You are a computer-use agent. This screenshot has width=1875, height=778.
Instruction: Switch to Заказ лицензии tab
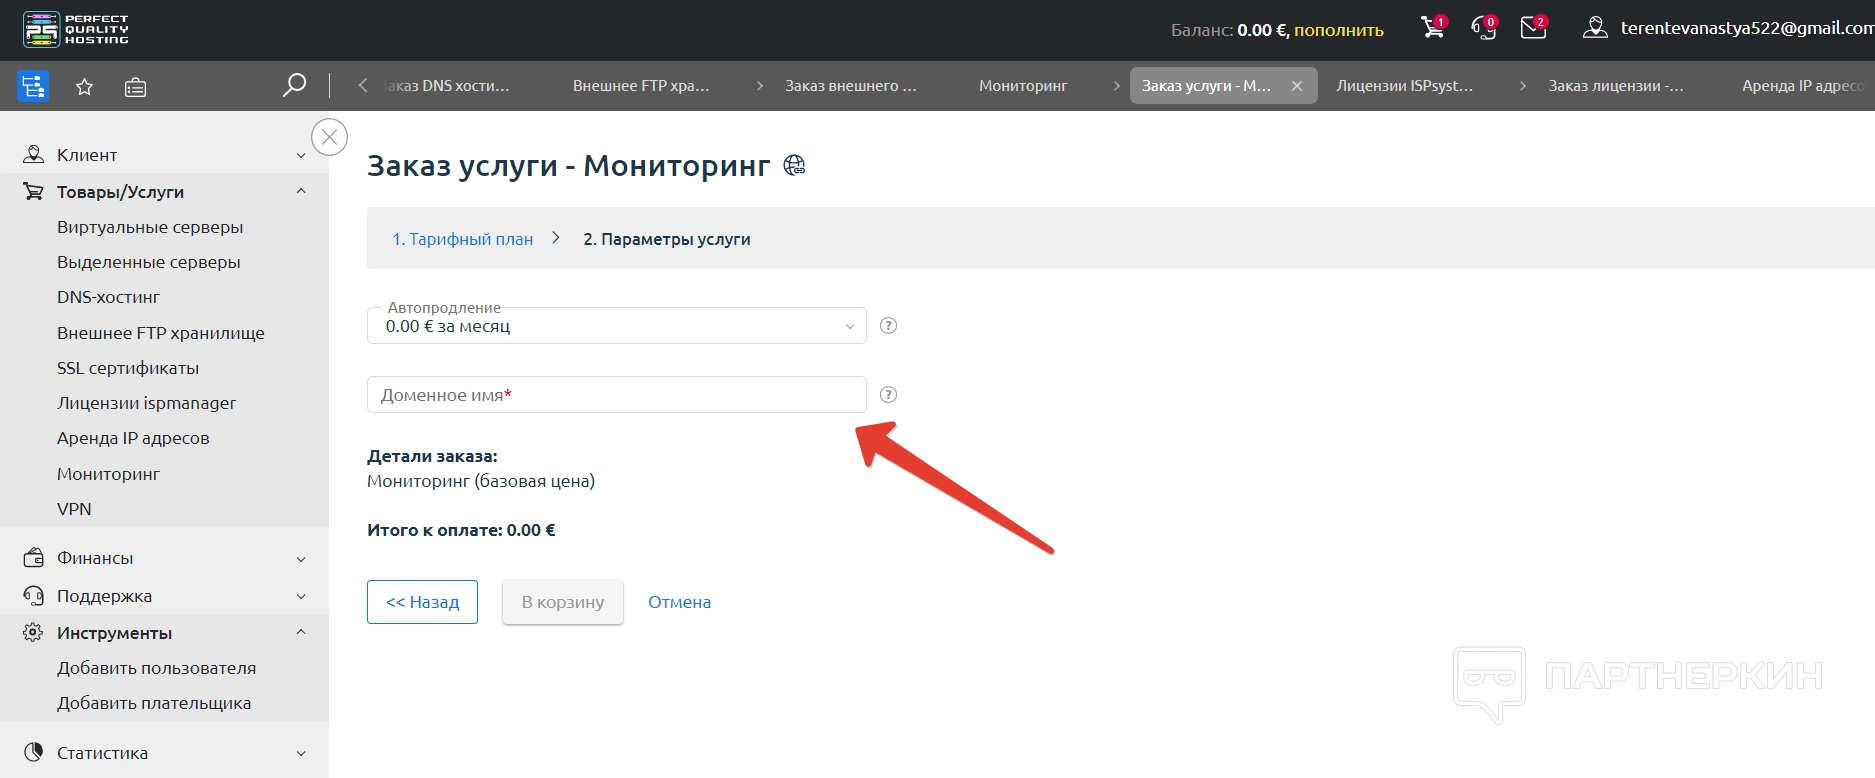click(x=1615, y=86)
